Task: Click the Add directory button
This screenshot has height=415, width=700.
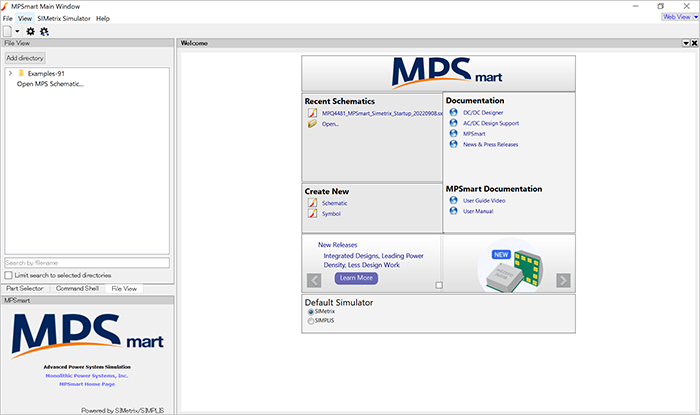Action: tap(25, 58)
